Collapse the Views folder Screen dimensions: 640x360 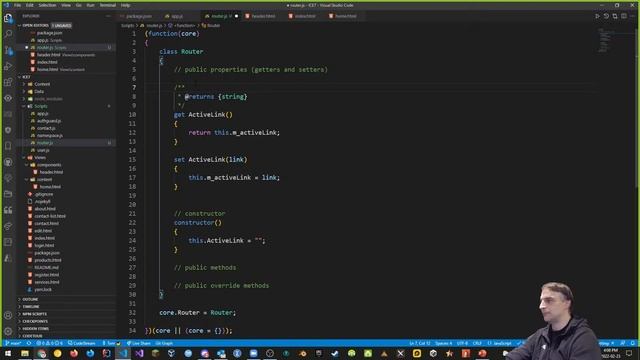[40, 158]
